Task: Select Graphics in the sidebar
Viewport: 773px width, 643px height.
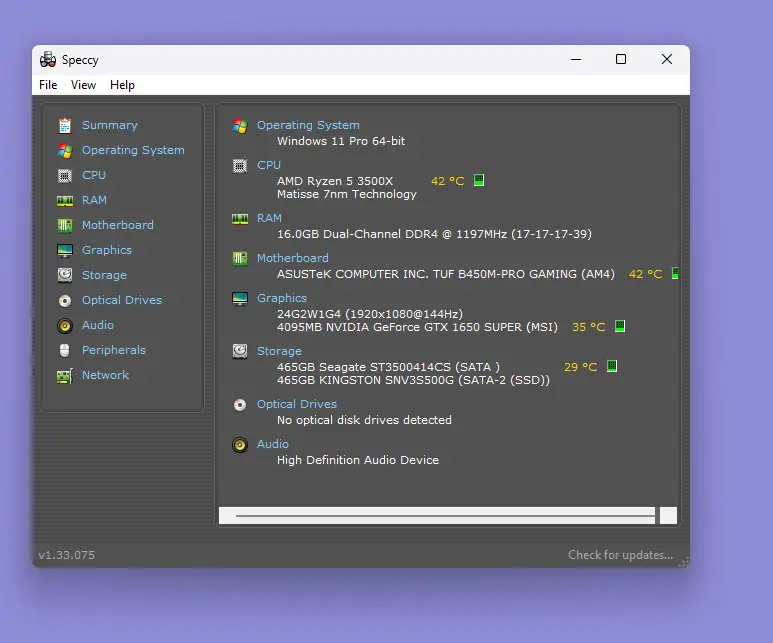Action: 106,250
